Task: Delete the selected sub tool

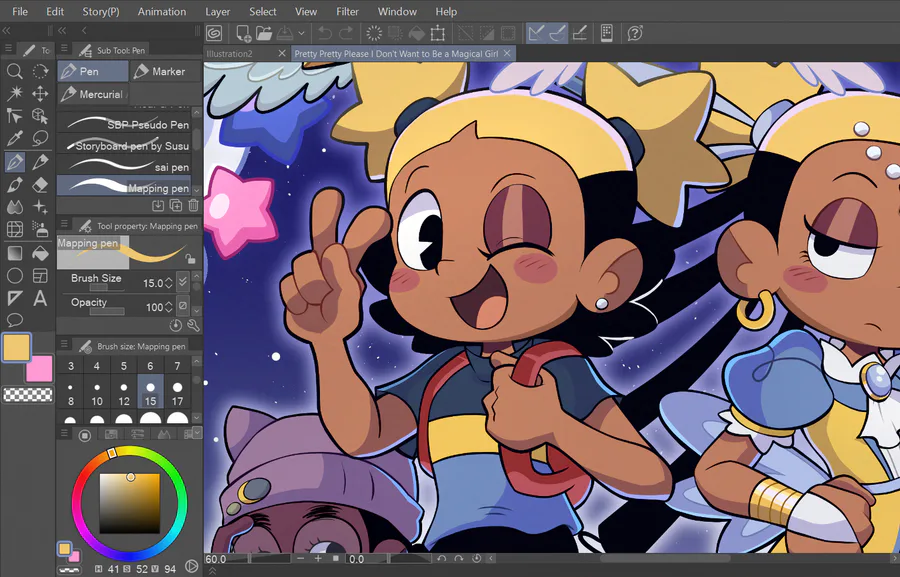Action: pos(193,205)
